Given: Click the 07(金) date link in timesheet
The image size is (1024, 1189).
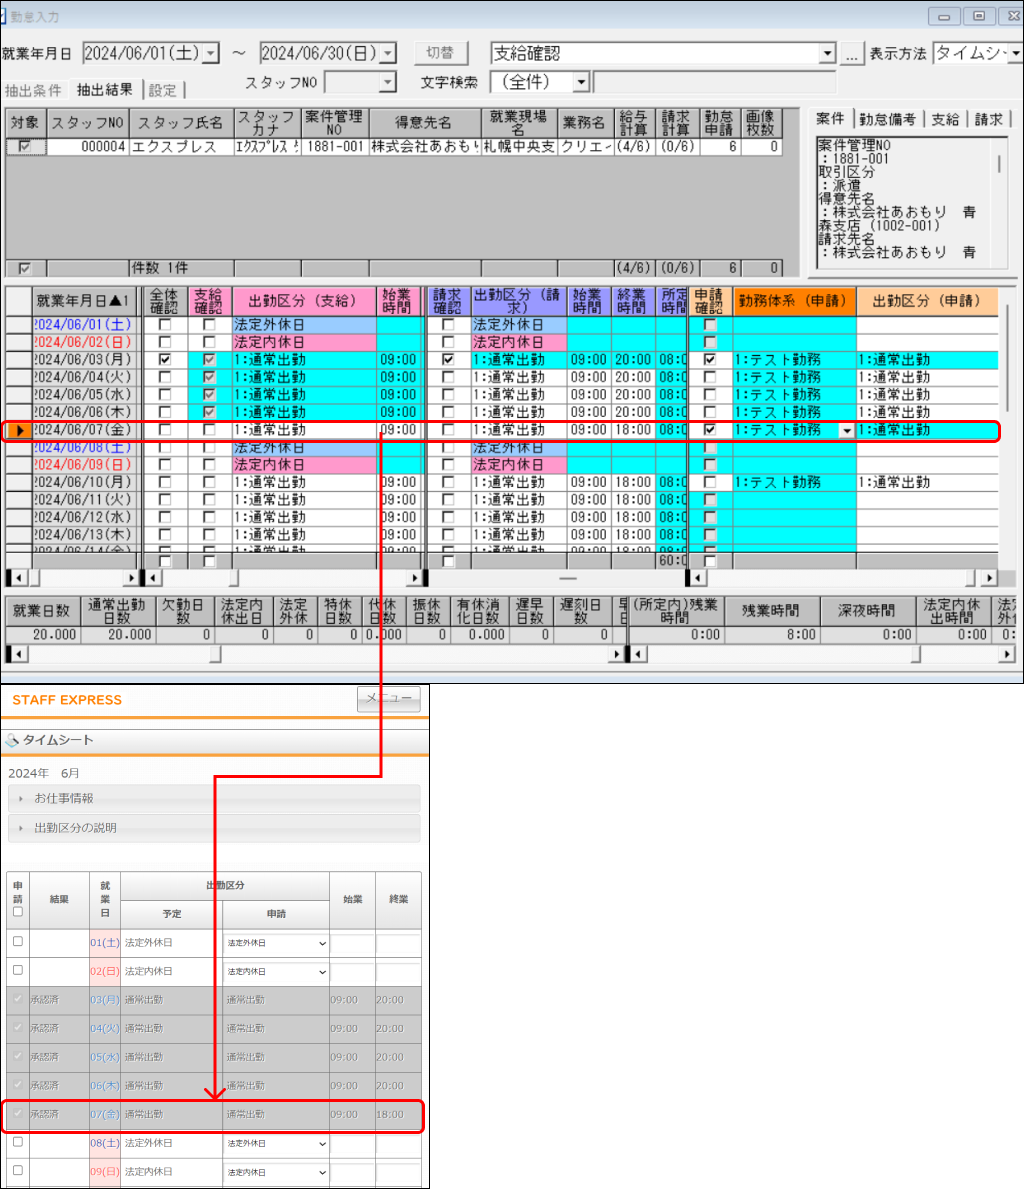Looking at the screenshot, I should 105,1115.
